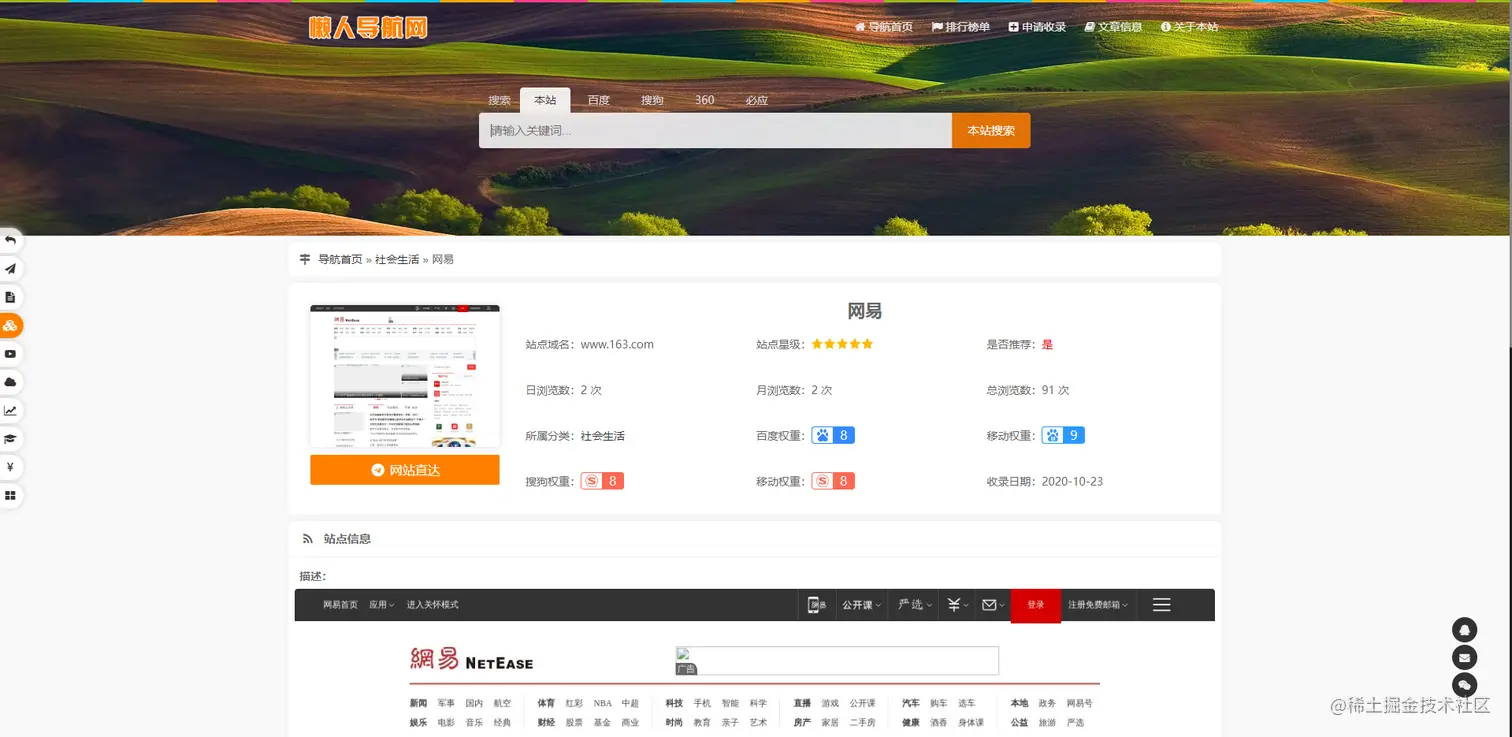This screenshot has width=1512, height=737.
Task: Click the graduation-cap icon in left sidebar
Action: coord(10,439)
